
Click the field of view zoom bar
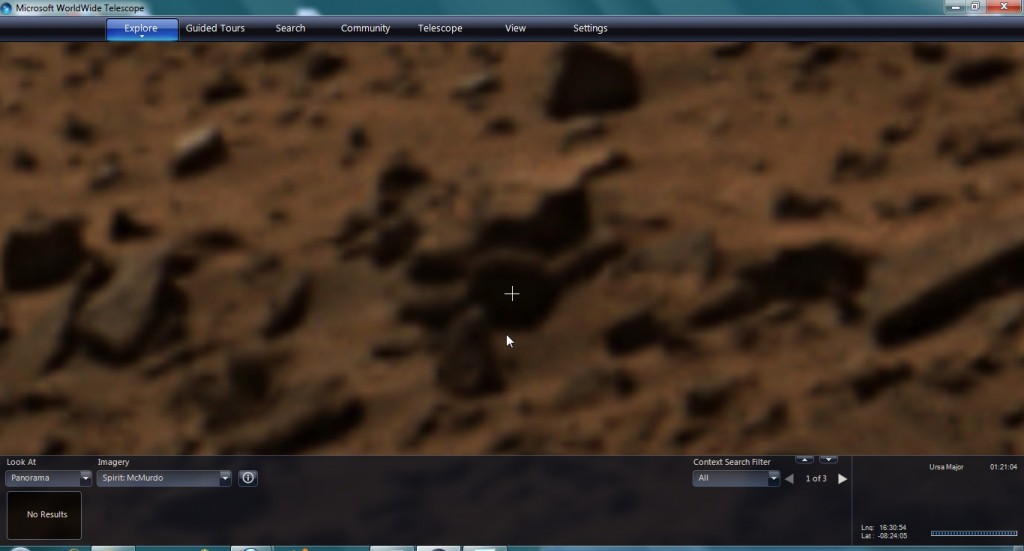point(973,533)
